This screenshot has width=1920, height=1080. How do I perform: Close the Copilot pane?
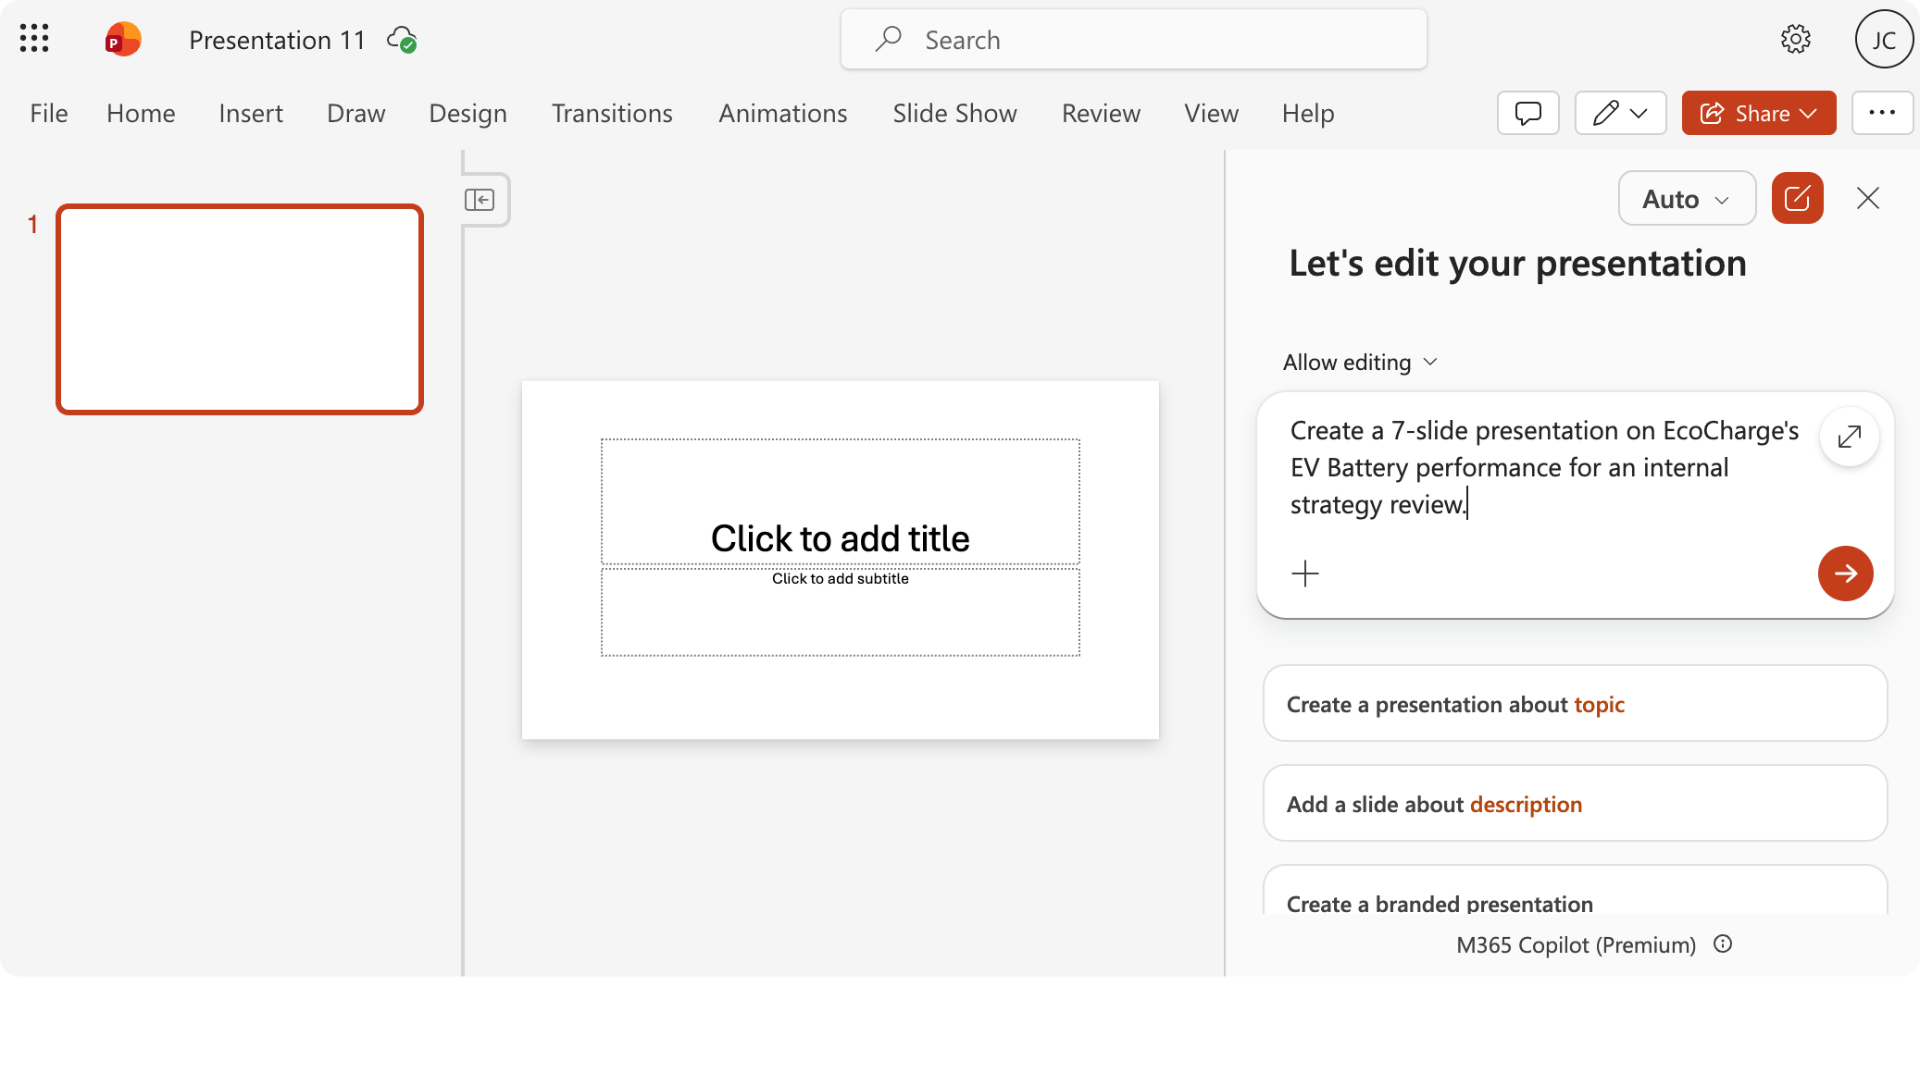pos(1868,198)
